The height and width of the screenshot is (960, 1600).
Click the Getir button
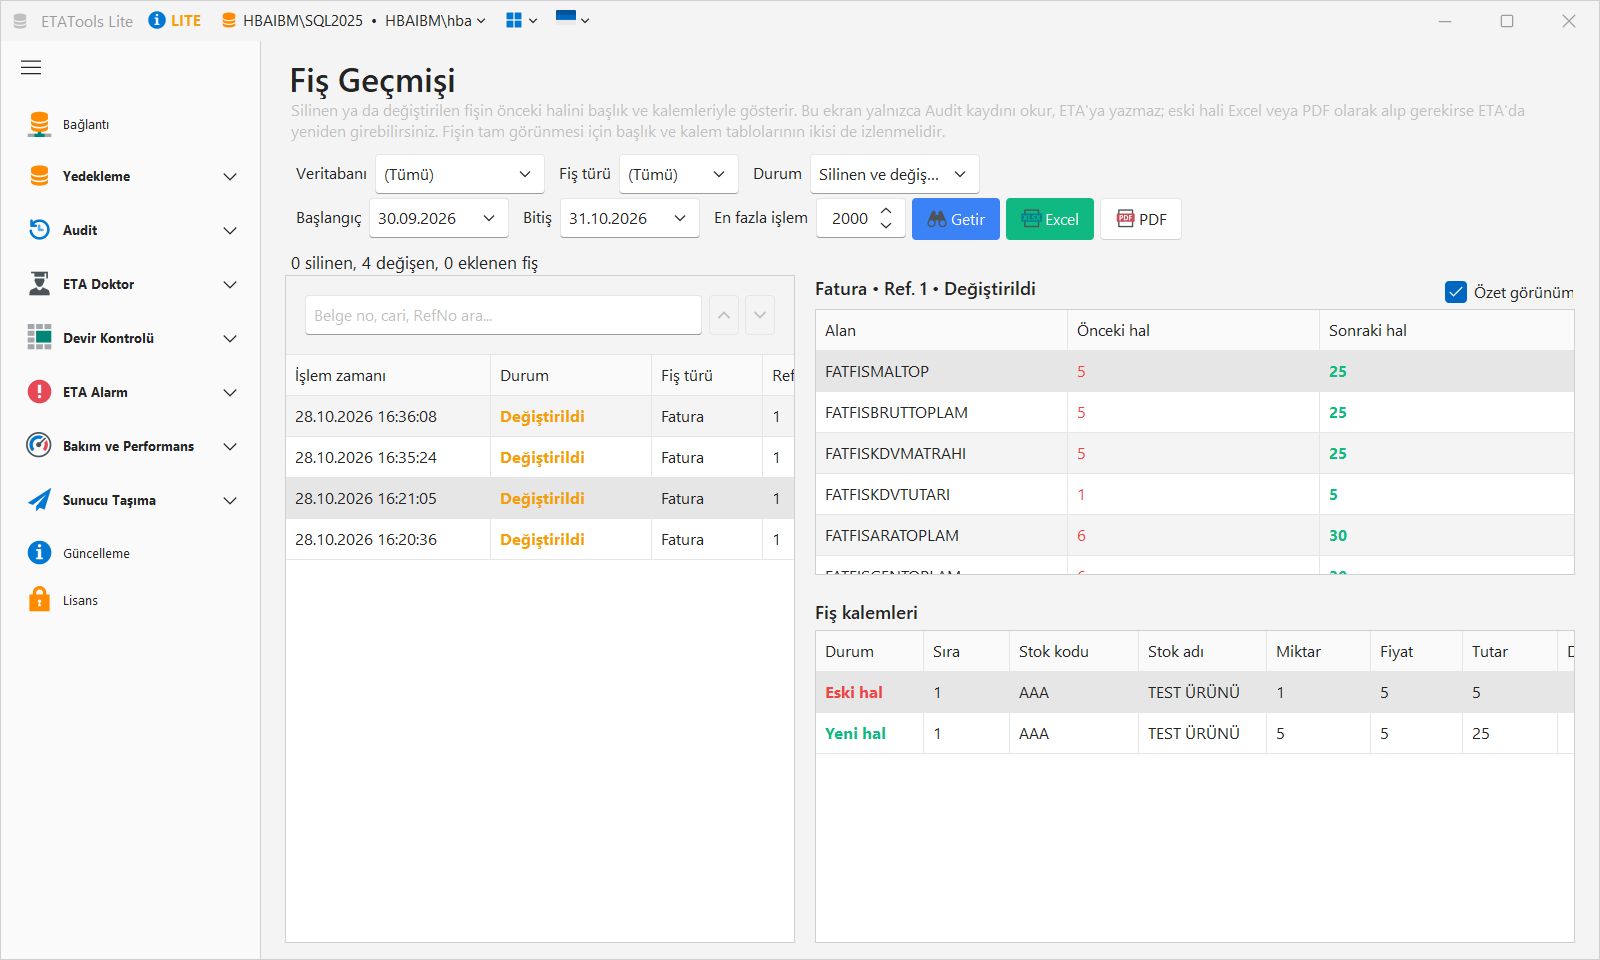tap(956, 219)
